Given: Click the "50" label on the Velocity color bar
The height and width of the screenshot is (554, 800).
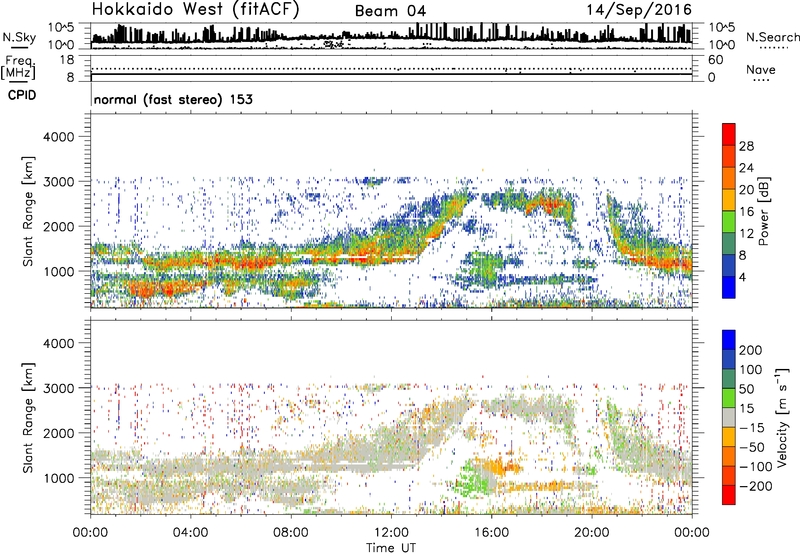Looking at the screenshot, I should click(746, 389).
